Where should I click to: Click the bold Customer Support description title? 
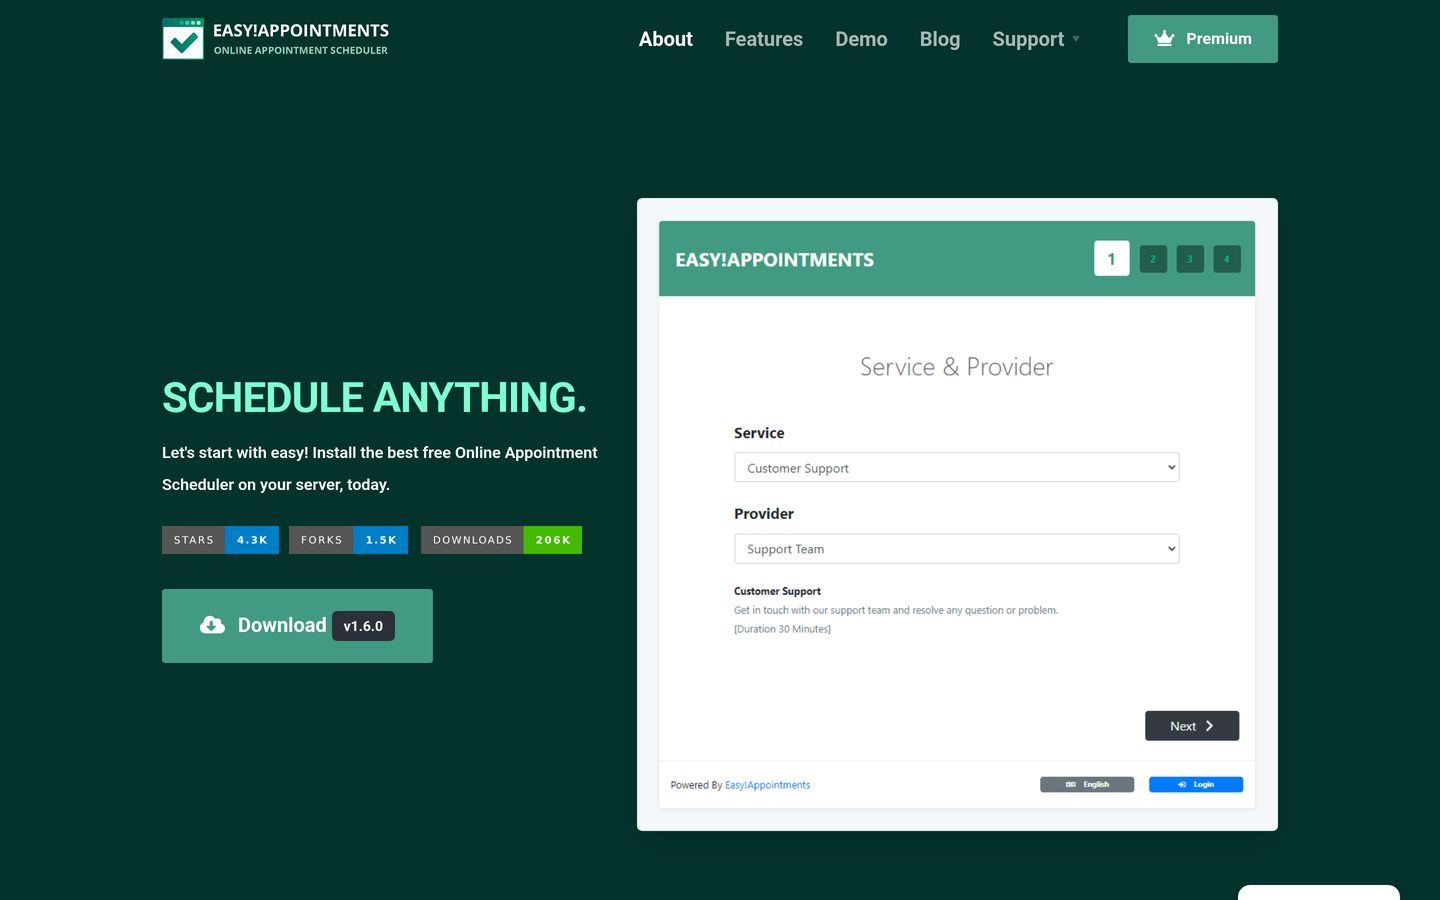(777, 591)
